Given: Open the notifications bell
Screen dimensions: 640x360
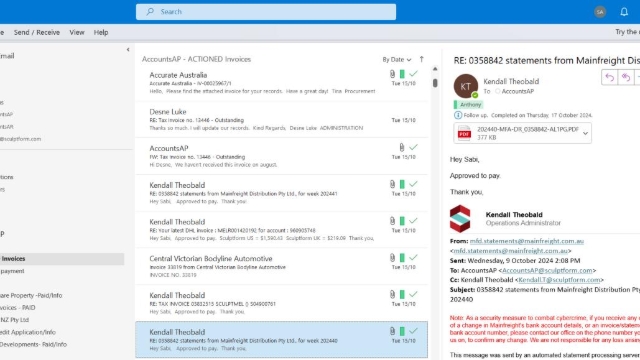Looking at the screenshot, I should click(x=624, y=12).
